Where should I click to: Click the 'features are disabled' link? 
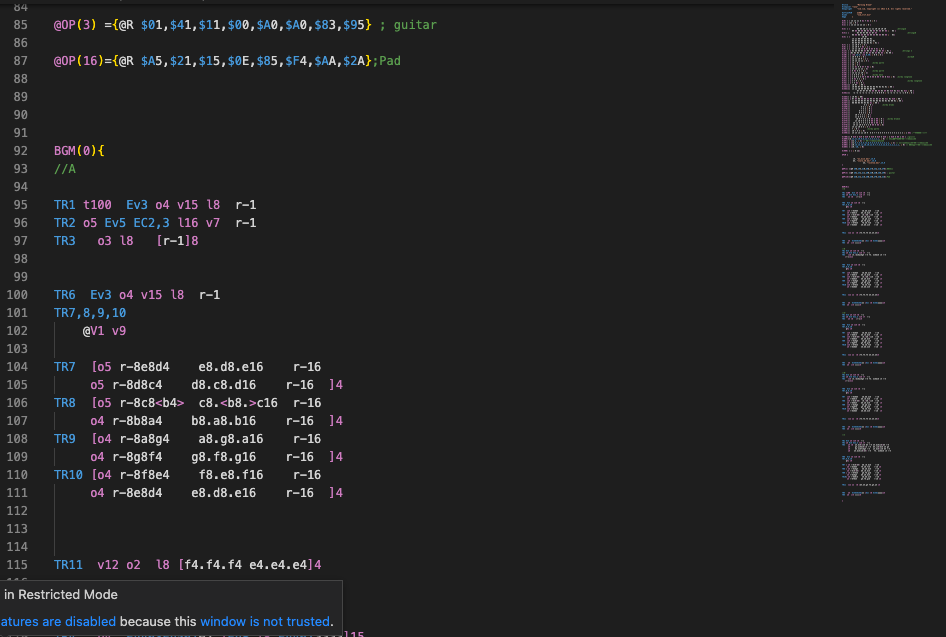point(57,621)
